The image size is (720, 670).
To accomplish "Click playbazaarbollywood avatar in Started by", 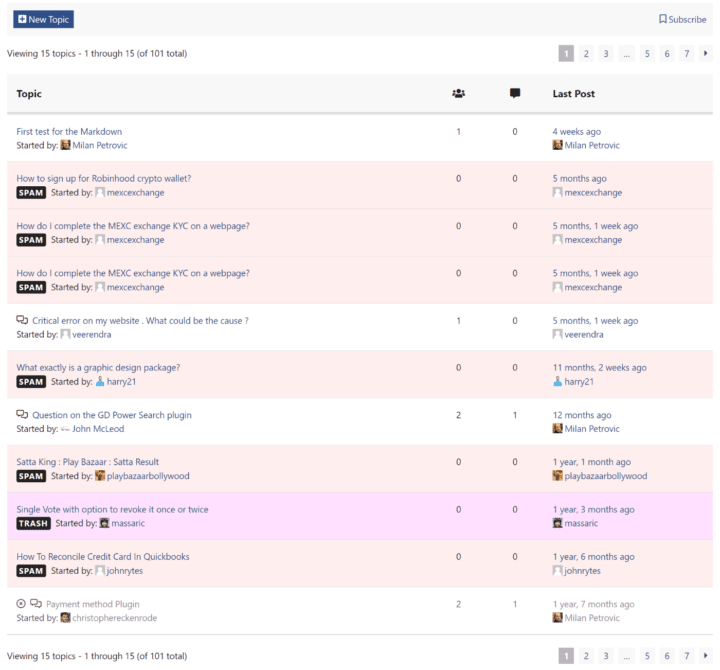I will coord(100,476).
